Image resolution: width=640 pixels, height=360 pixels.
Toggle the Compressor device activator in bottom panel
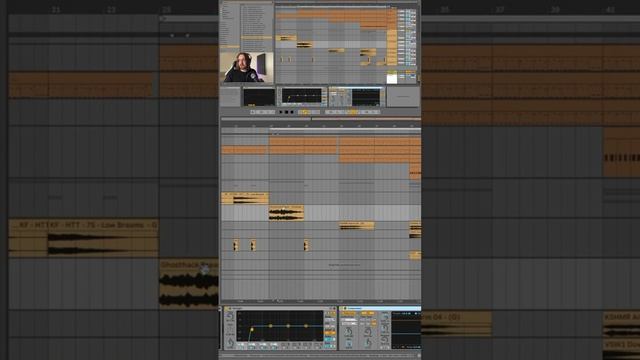(343, 309)
